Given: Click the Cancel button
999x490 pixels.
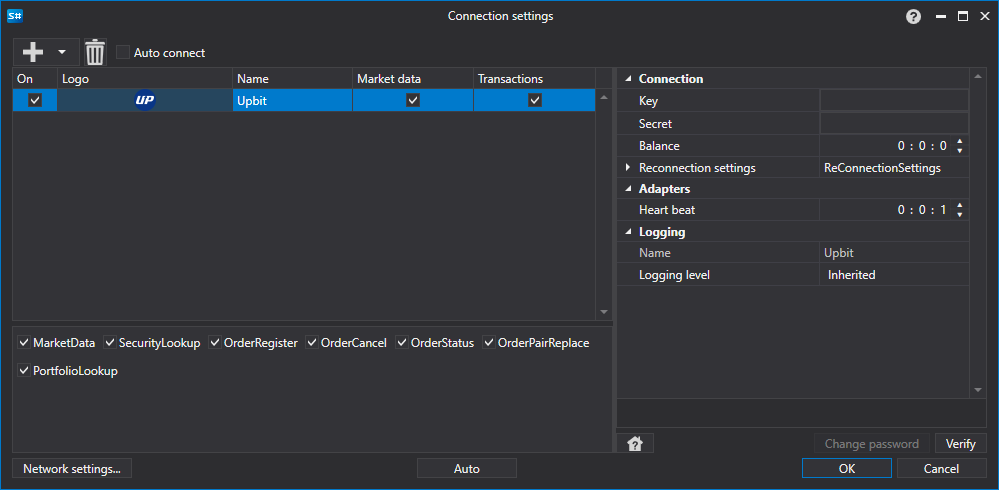Looking at the screenshot, I should (x=941, y=469).
